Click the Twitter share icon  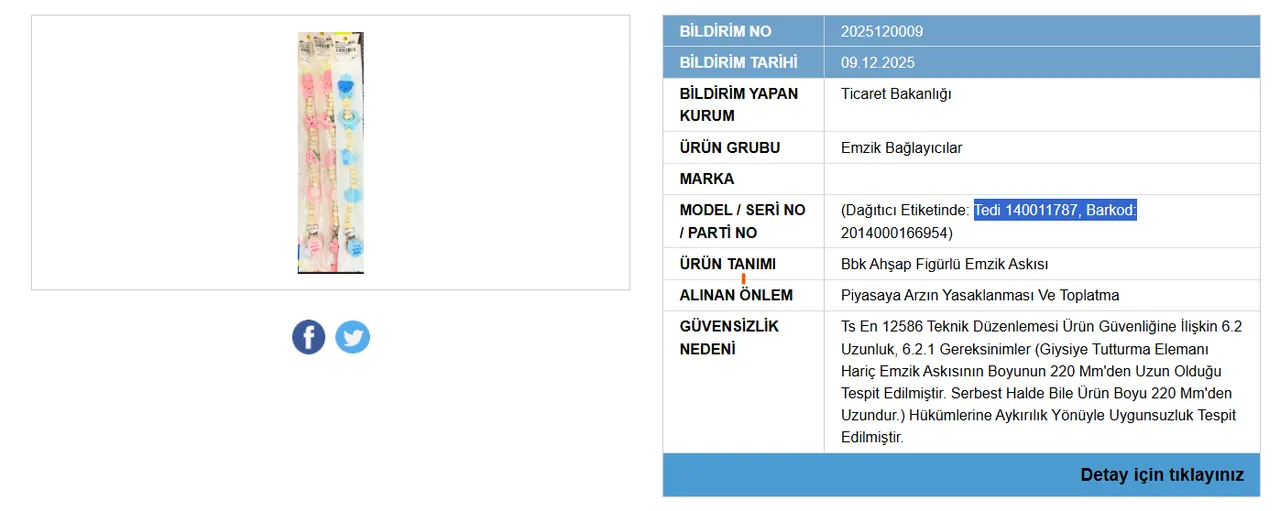tap(352, 337)
